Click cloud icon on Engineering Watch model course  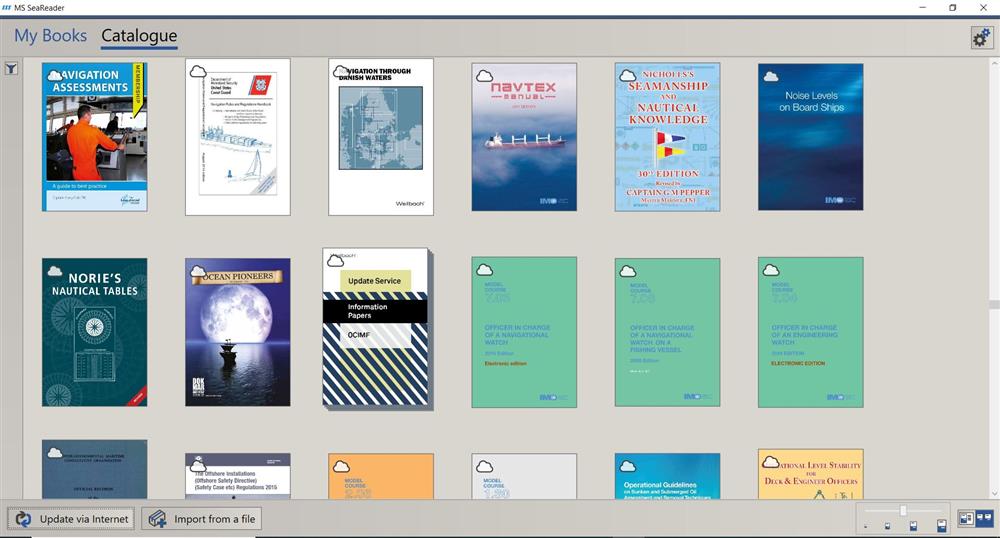[771, 270]
